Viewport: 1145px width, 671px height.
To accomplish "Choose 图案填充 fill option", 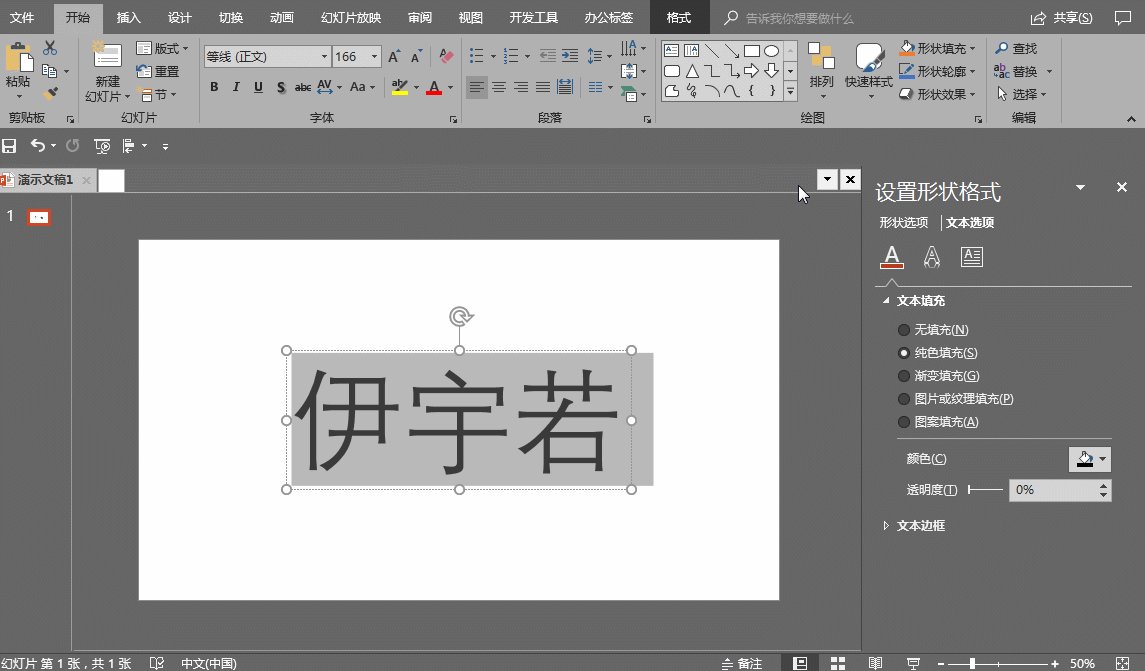I will click(x=904, y=421).
